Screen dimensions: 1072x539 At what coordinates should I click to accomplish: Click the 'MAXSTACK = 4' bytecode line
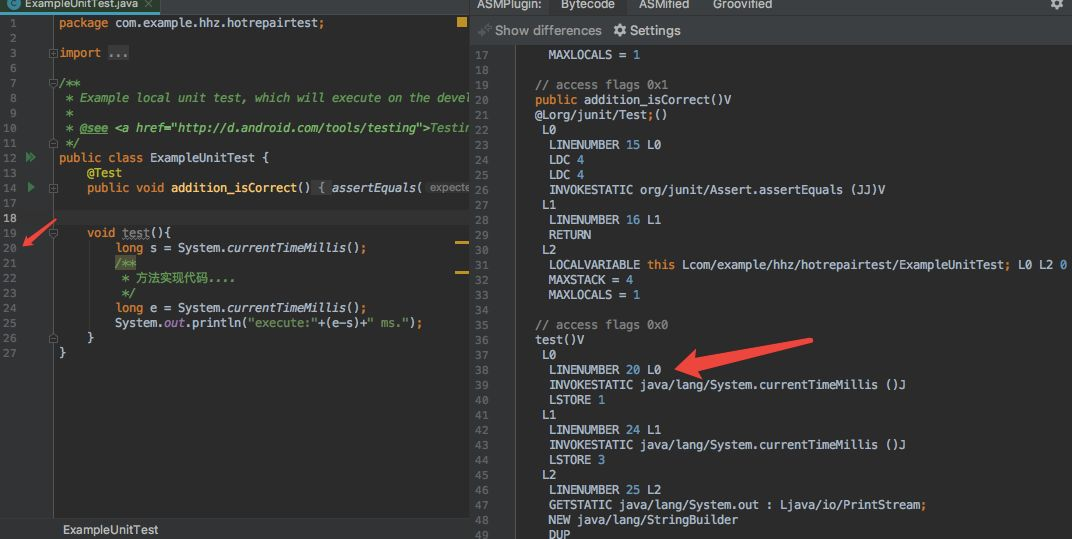pyautogui.click(x=590, y=280)
